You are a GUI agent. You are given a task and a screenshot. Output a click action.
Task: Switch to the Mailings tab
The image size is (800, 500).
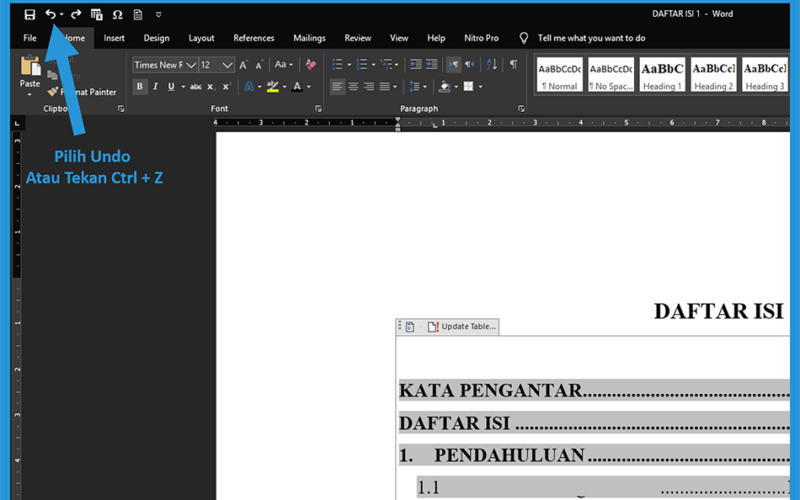309,38
